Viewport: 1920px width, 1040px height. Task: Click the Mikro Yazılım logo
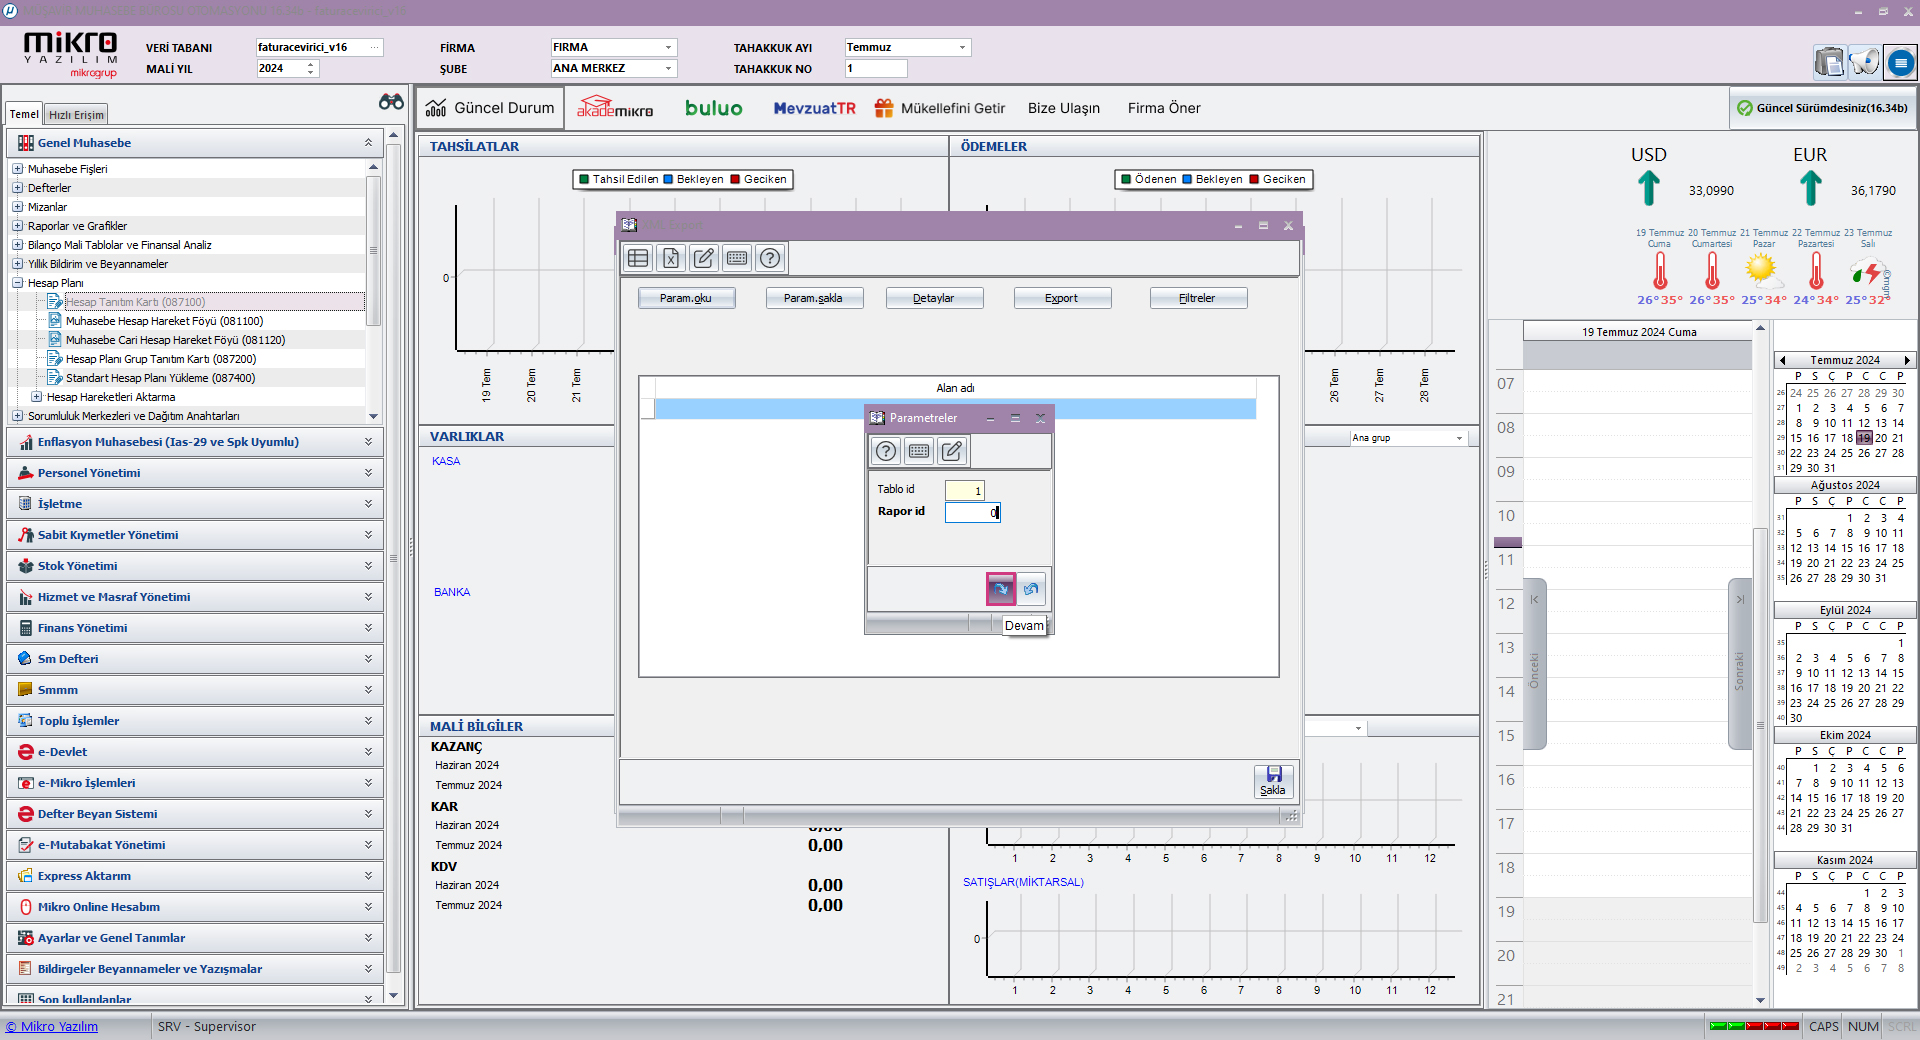pyautogui.click(x=70, y=54)
